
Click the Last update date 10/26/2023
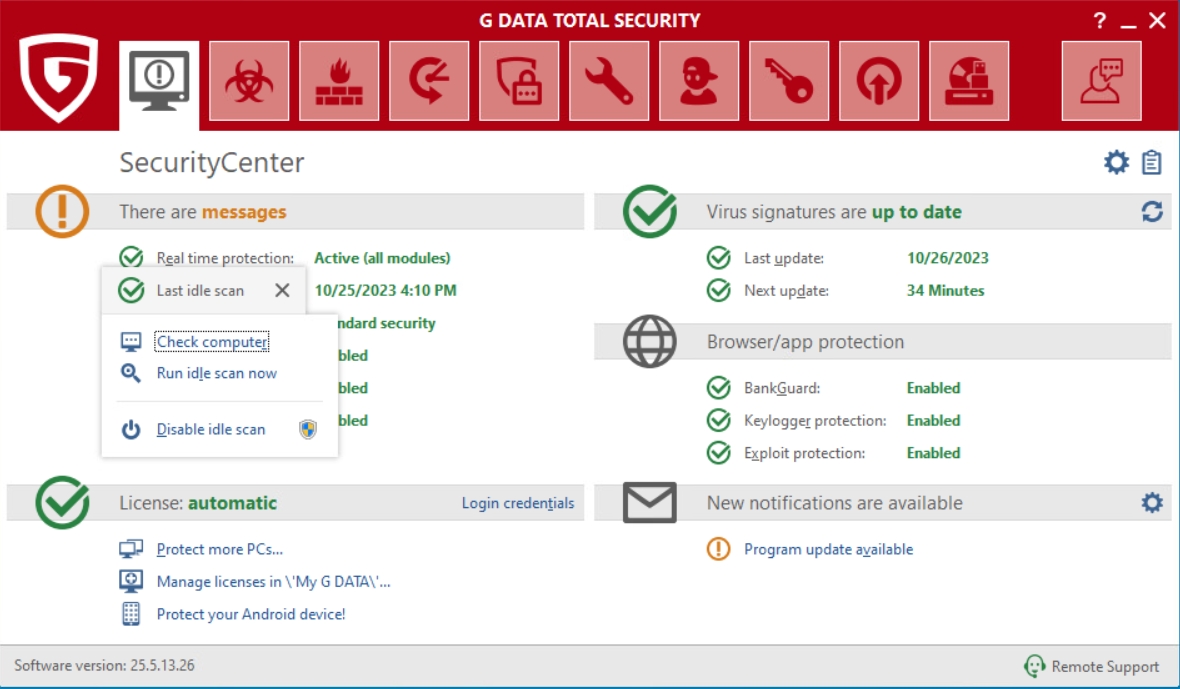947,258
